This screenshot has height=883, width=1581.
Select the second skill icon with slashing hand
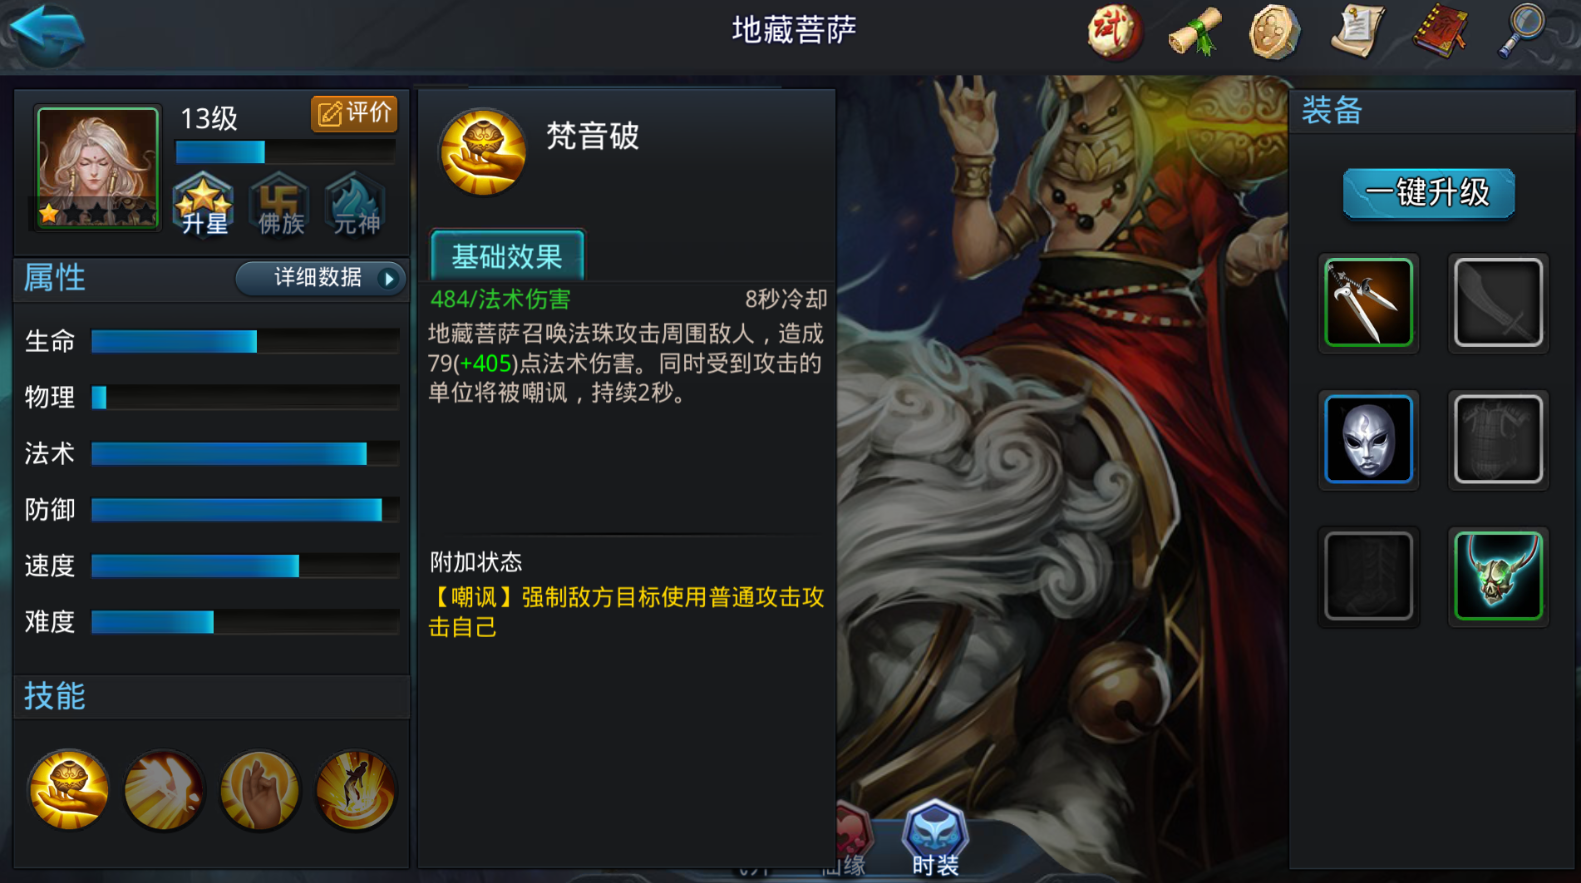coord(164,790)
